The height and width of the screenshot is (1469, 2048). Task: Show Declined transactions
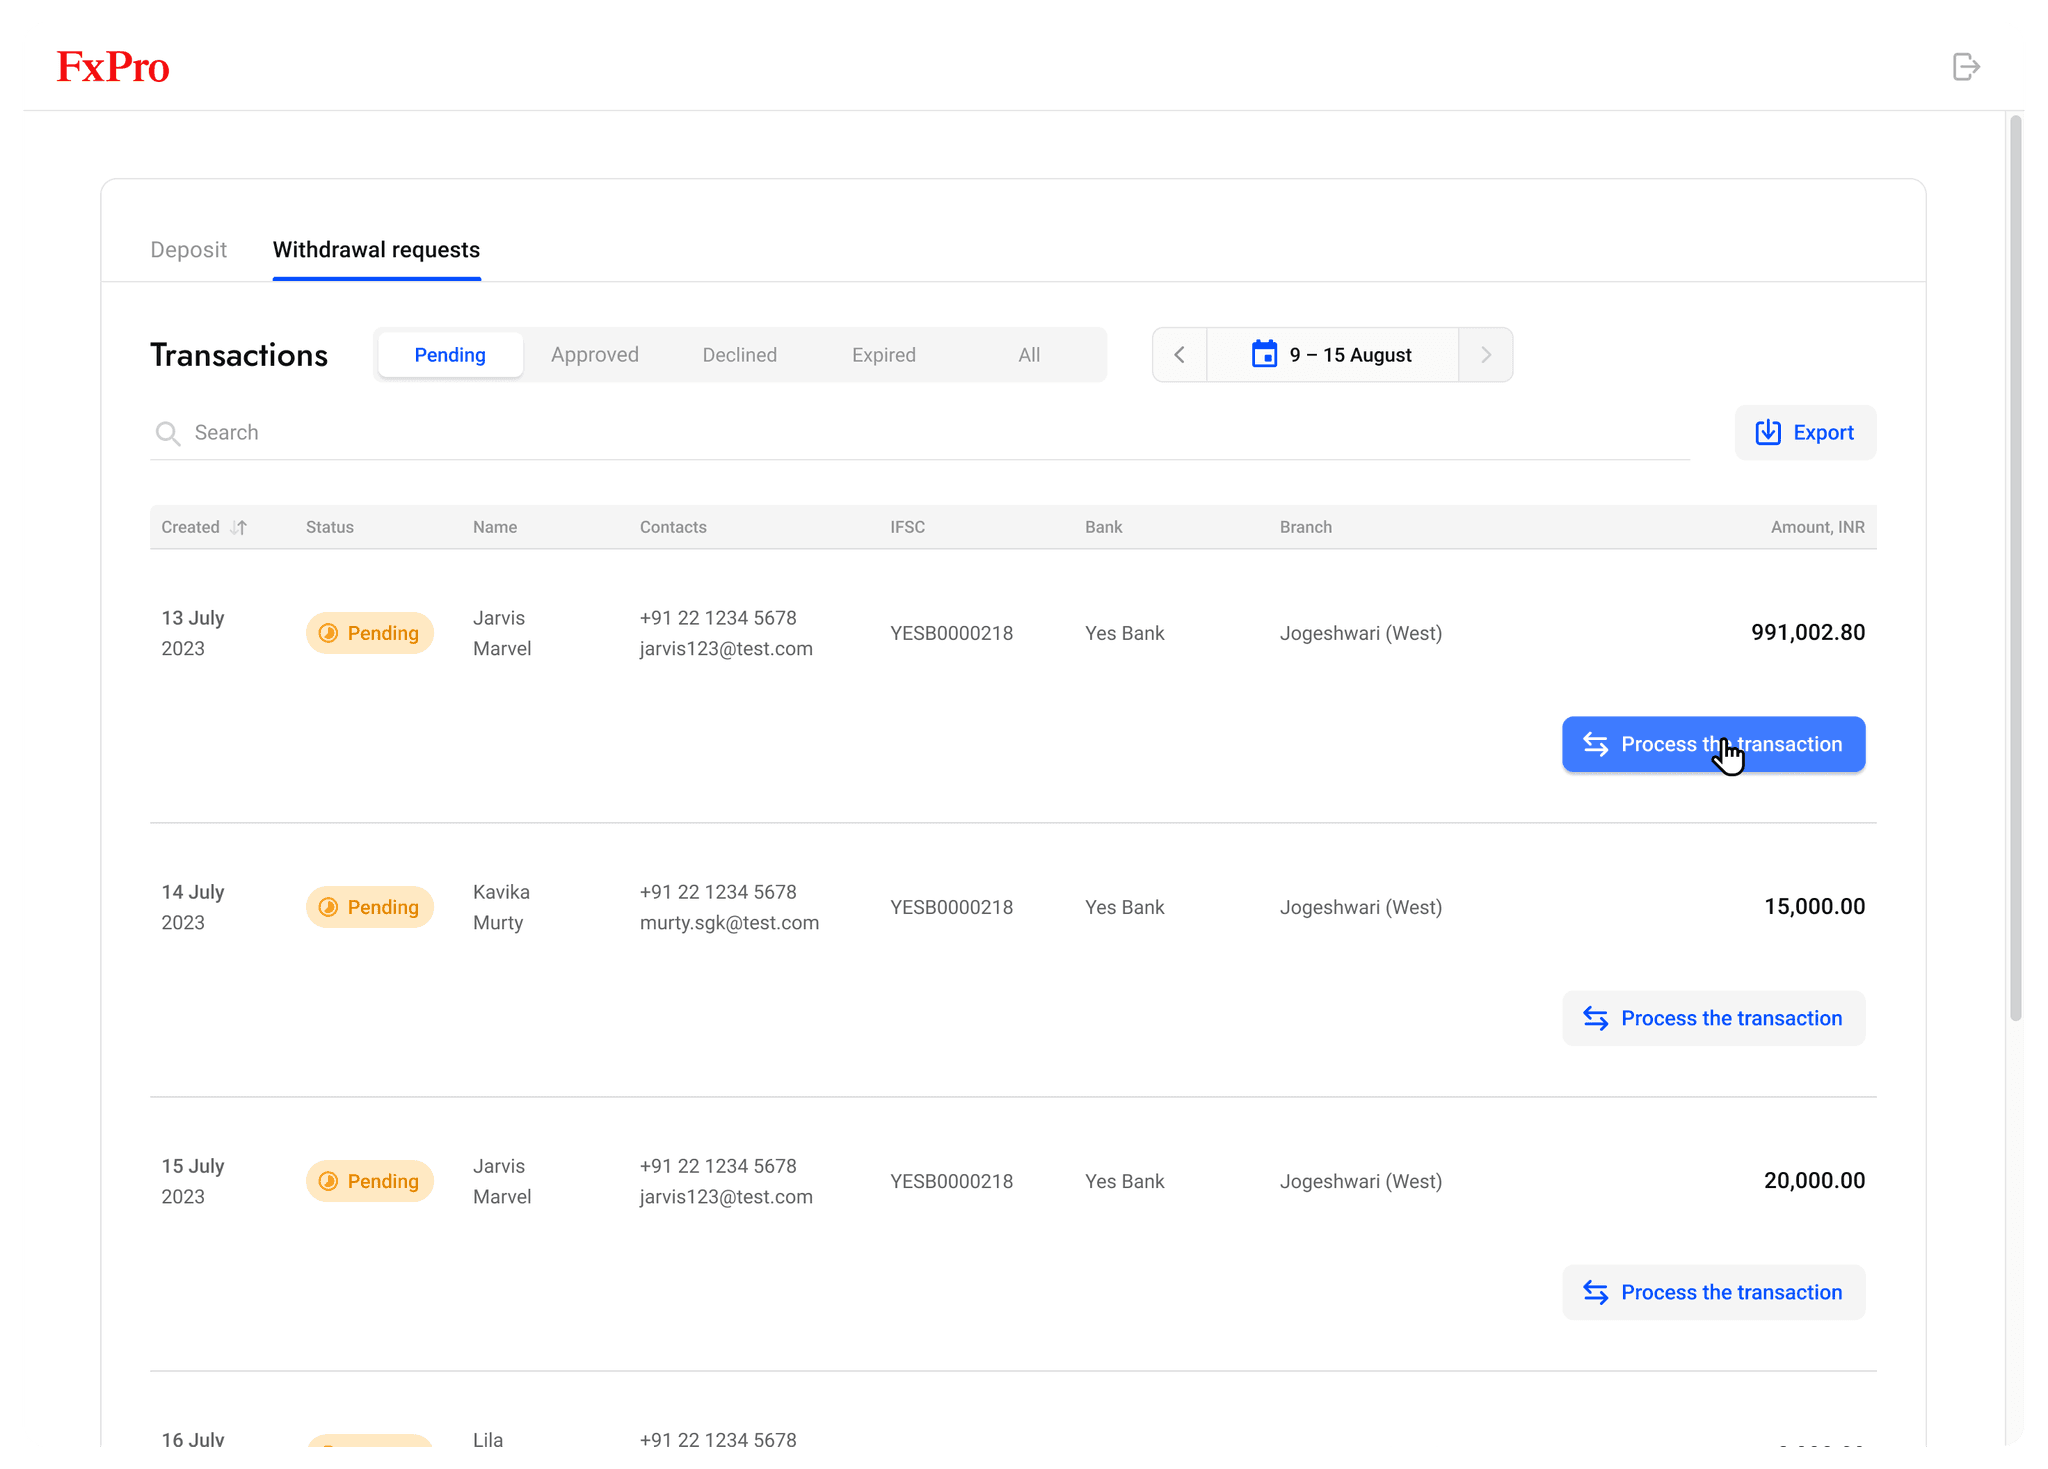click(x=740, y=355)
